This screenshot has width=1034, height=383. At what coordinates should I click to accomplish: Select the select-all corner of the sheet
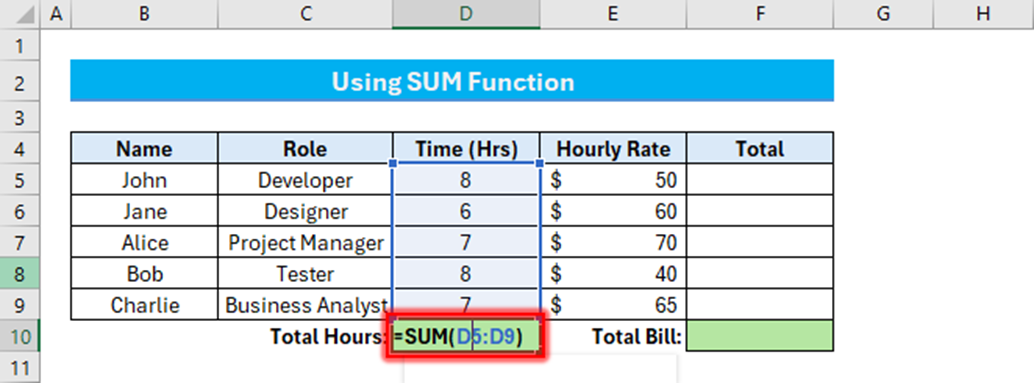tap(20, 14)
